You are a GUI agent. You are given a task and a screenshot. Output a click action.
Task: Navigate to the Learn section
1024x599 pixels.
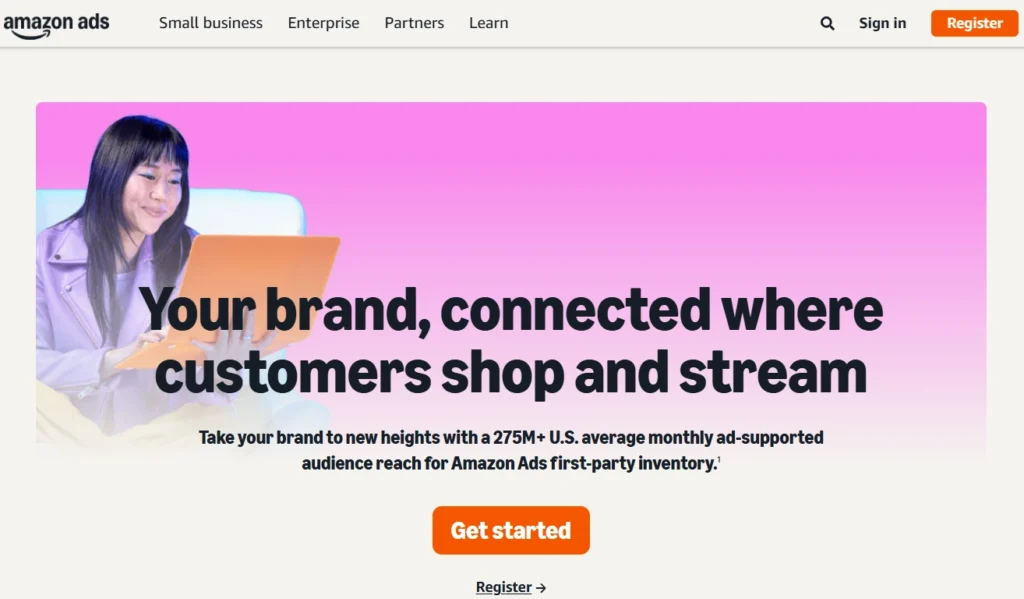coord(488,22)
